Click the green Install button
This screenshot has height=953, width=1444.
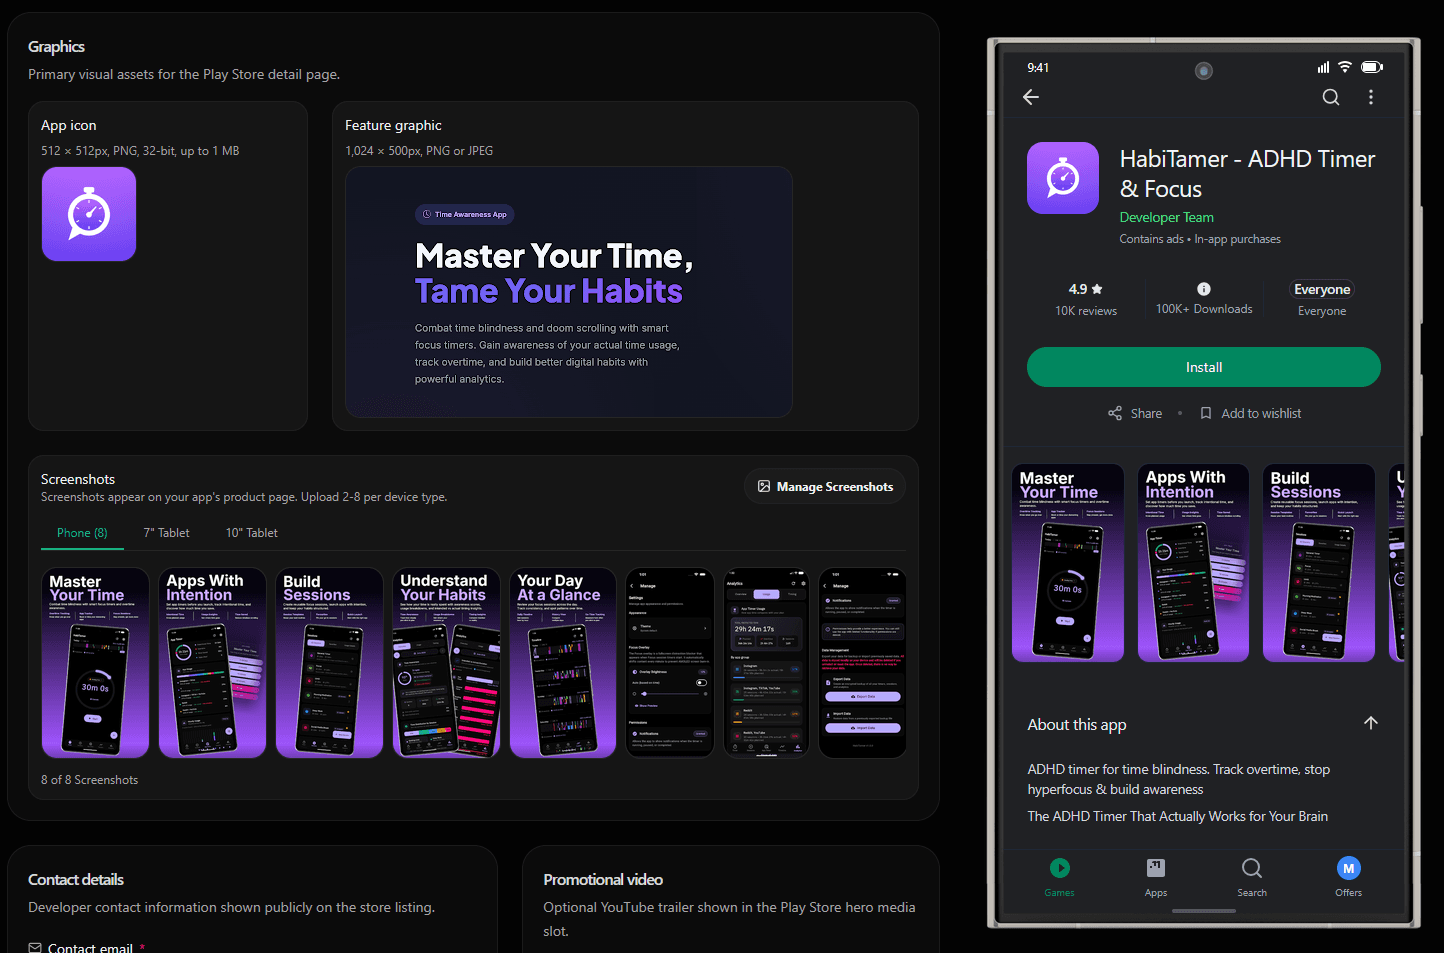[x=1204, y=367]
